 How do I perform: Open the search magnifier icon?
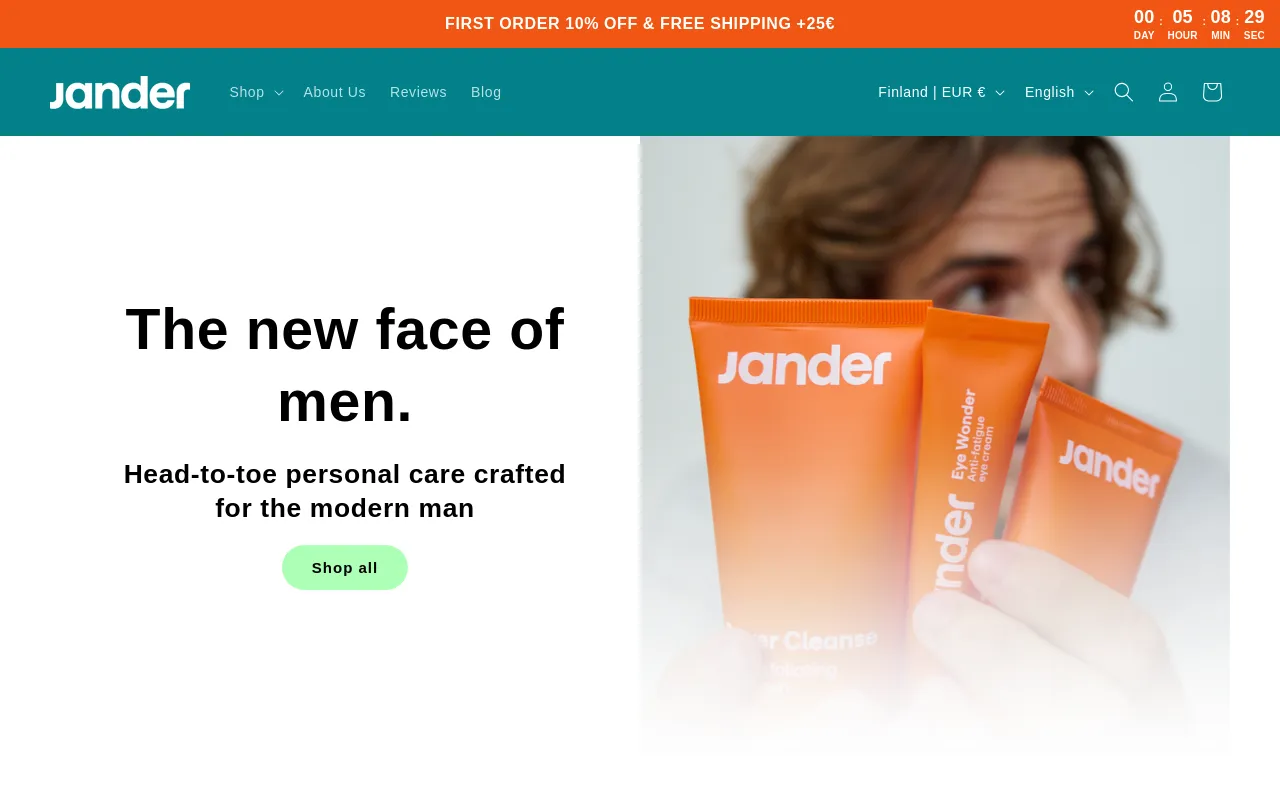click(1124, 92)
